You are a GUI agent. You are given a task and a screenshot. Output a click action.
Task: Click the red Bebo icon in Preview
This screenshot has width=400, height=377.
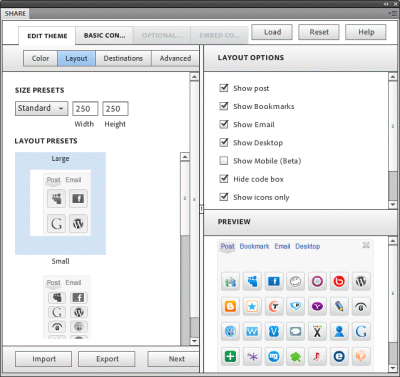click(339, 282)
